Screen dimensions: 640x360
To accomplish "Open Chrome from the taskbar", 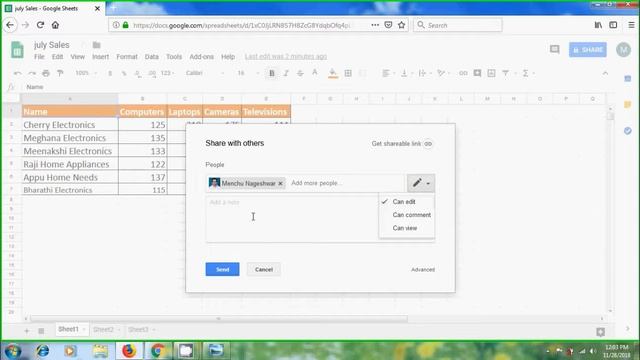I will point(158,351).
